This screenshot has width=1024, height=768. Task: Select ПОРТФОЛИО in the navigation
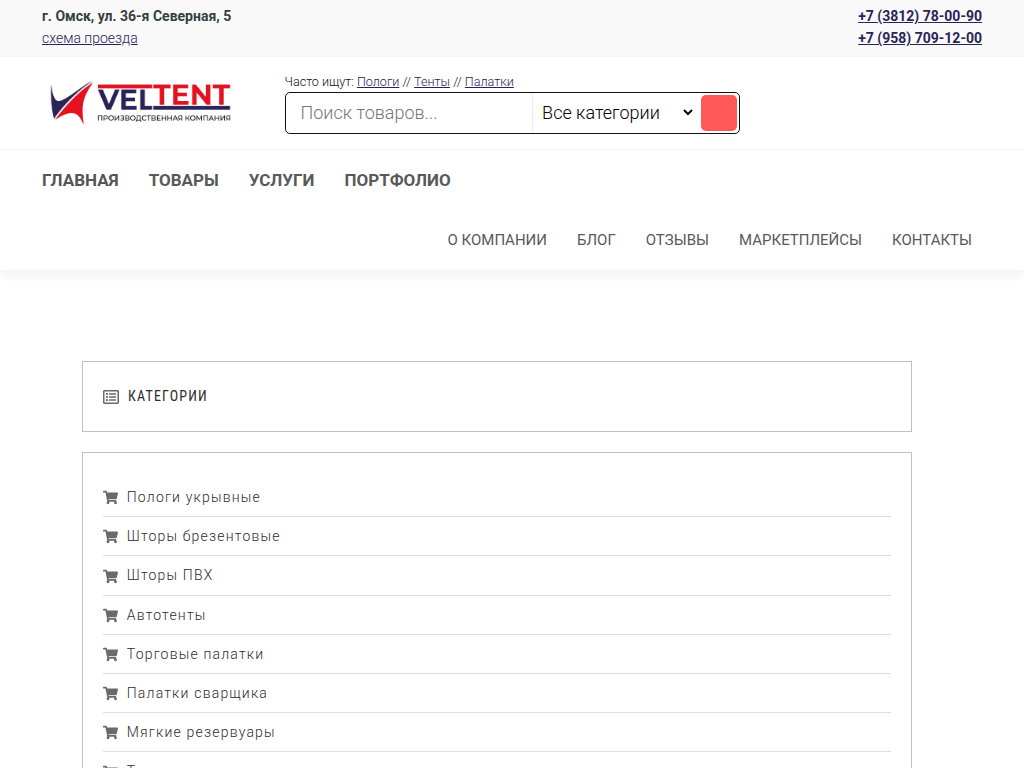click(x=397, y=180)
